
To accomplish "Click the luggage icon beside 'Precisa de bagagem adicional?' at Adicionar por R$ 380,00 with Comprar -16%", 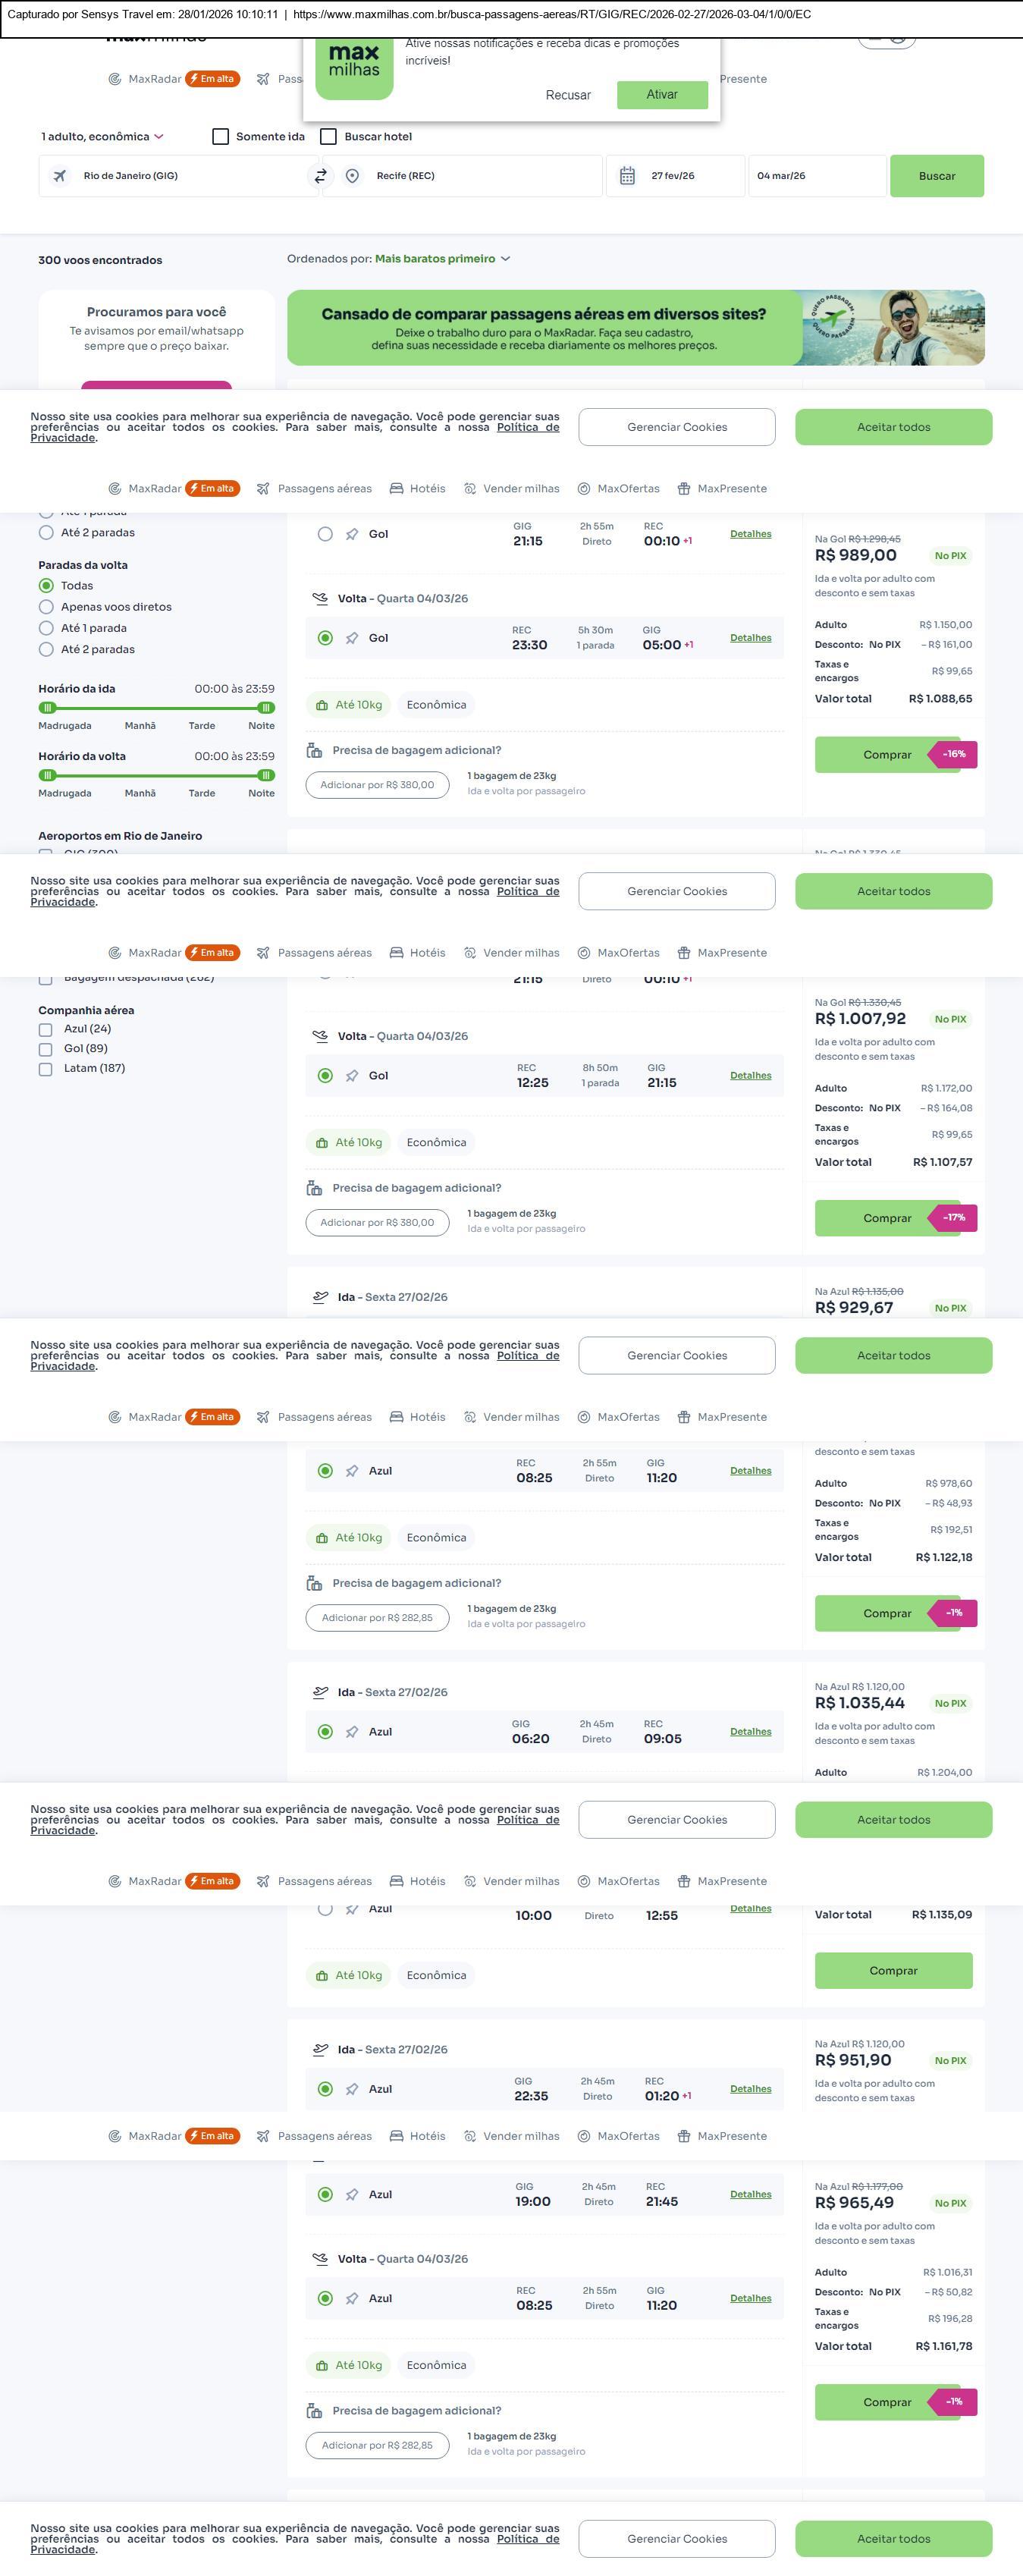I will (x=314, y=750).
